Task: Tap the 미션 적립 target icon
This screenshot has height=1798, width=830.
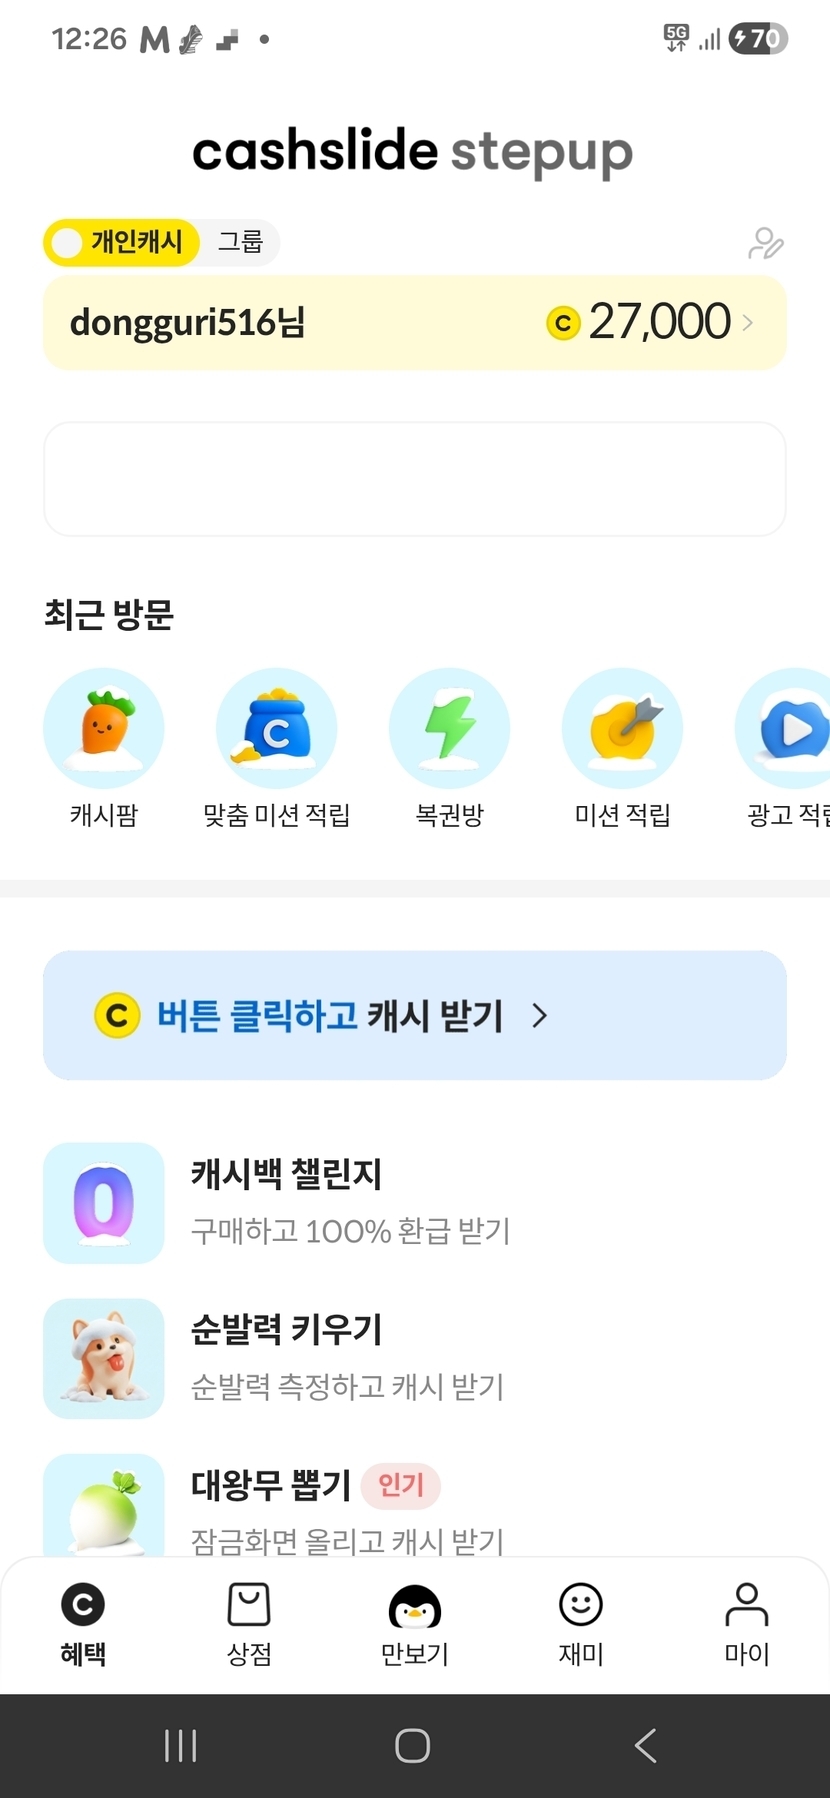Action: tap(622, 728)
